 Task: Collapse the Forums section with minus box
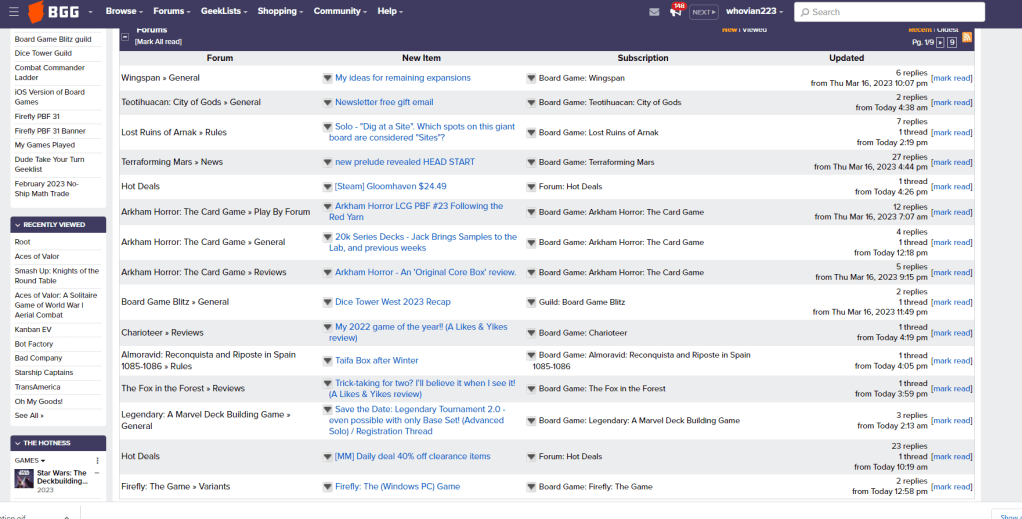(x=125, y=36)
